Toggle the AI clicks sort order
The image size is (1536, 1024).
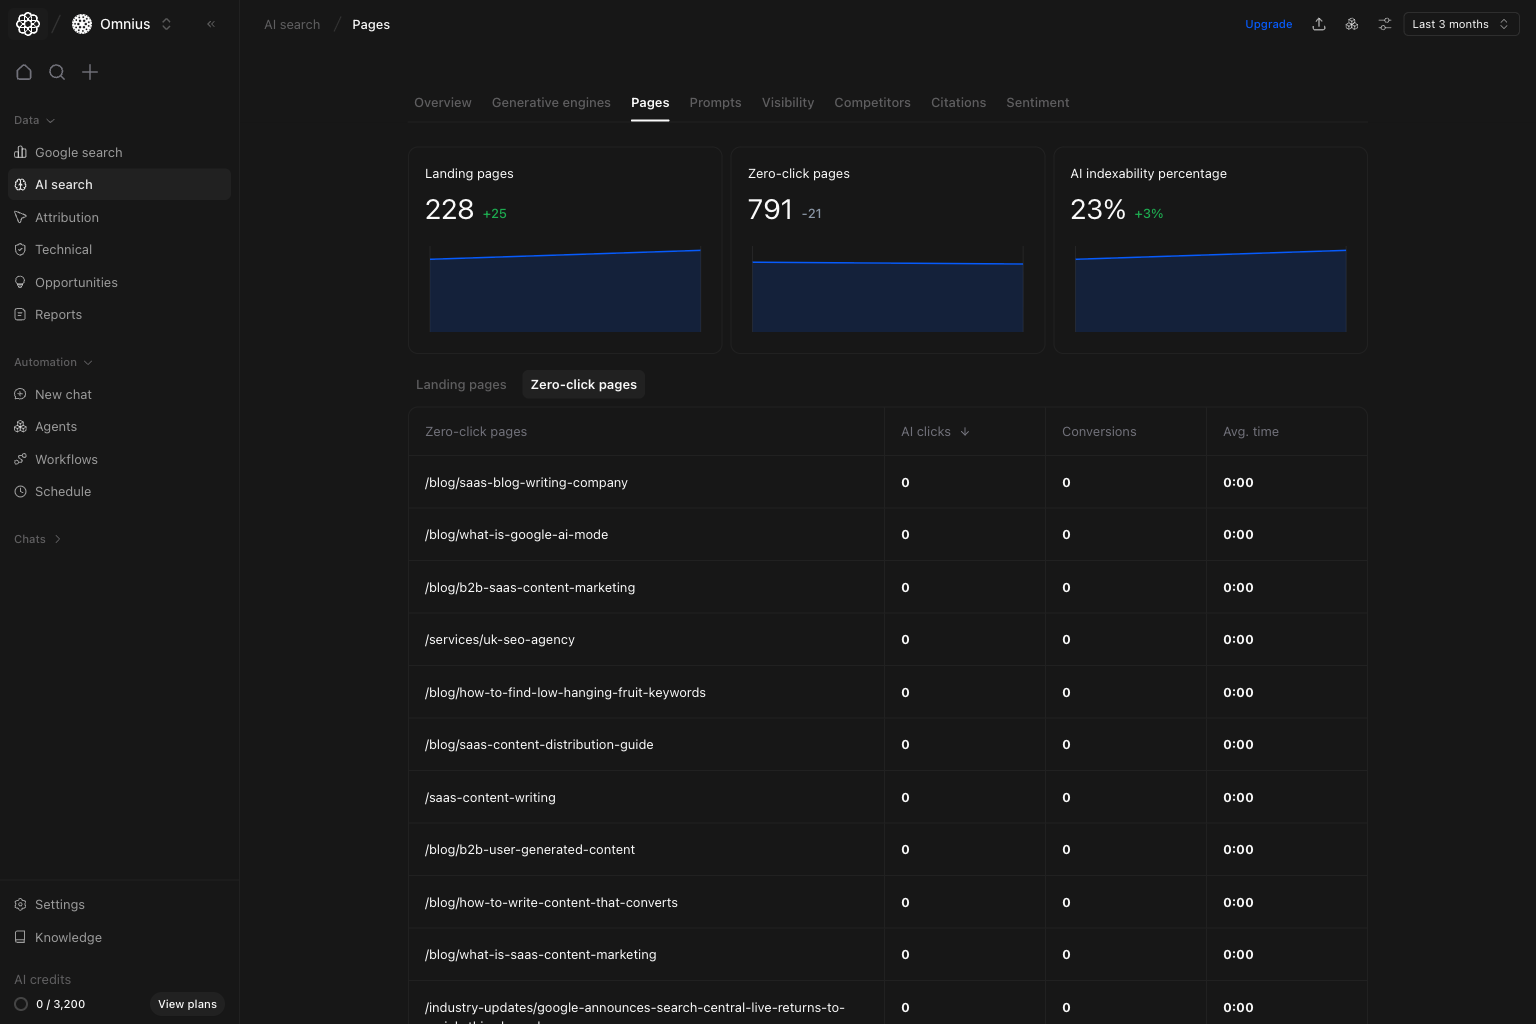coord(934,431)
